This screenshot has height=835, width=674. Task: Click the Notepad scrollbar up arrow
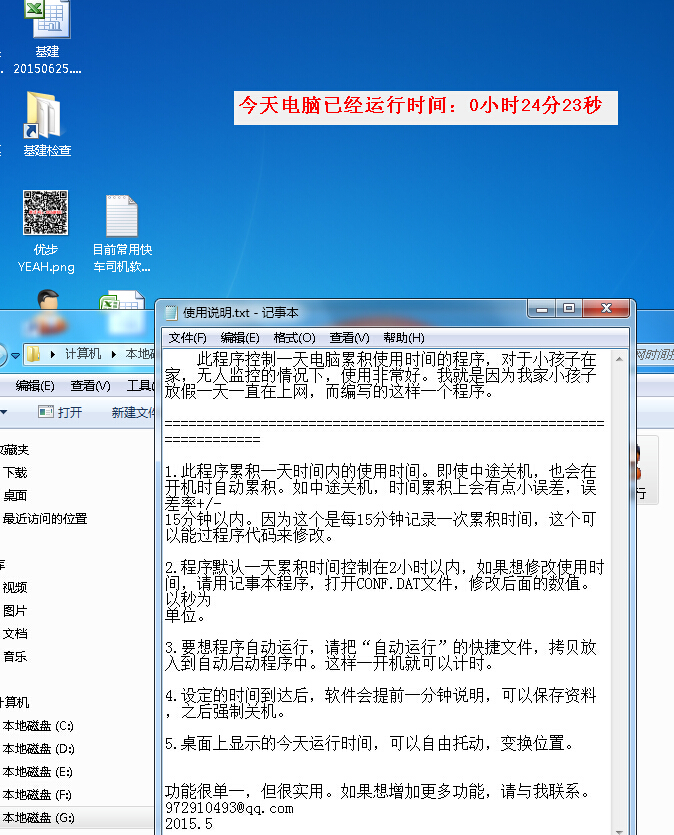pyautogui.click(x=619, y=359)
